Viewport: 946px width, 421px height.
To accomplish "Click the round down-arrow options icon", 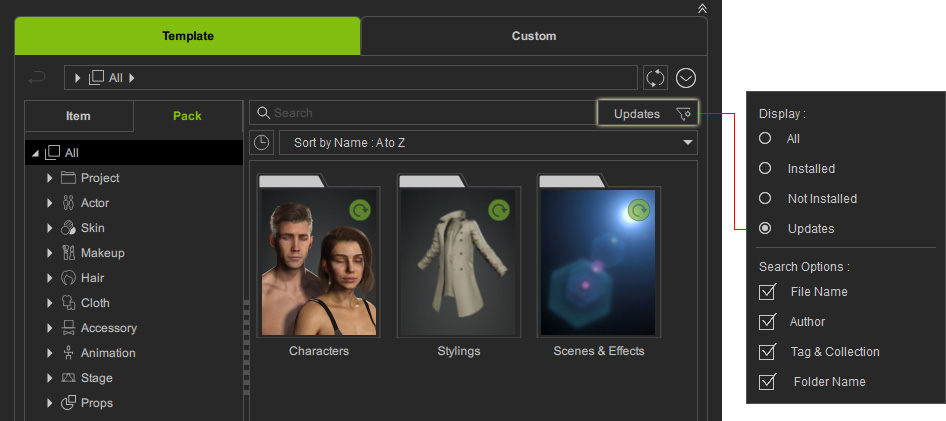I will tap(686, 78).
